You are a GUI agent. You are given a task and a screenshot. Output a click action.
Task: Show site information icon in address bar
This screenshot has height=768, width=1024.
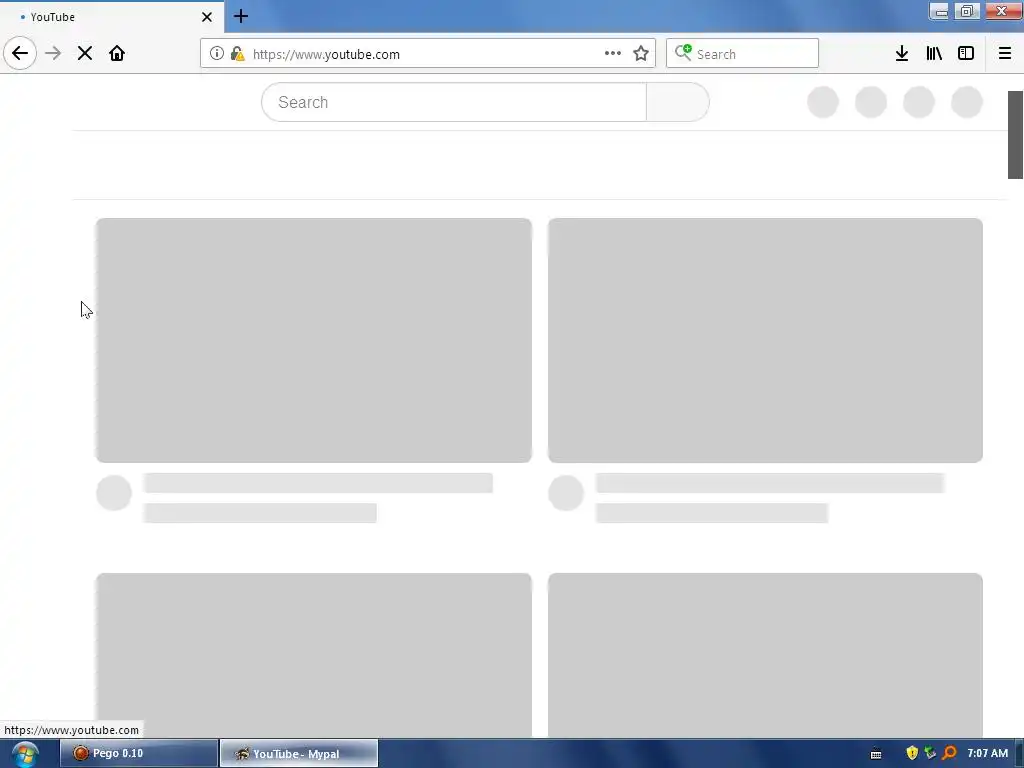coord(217,54)
